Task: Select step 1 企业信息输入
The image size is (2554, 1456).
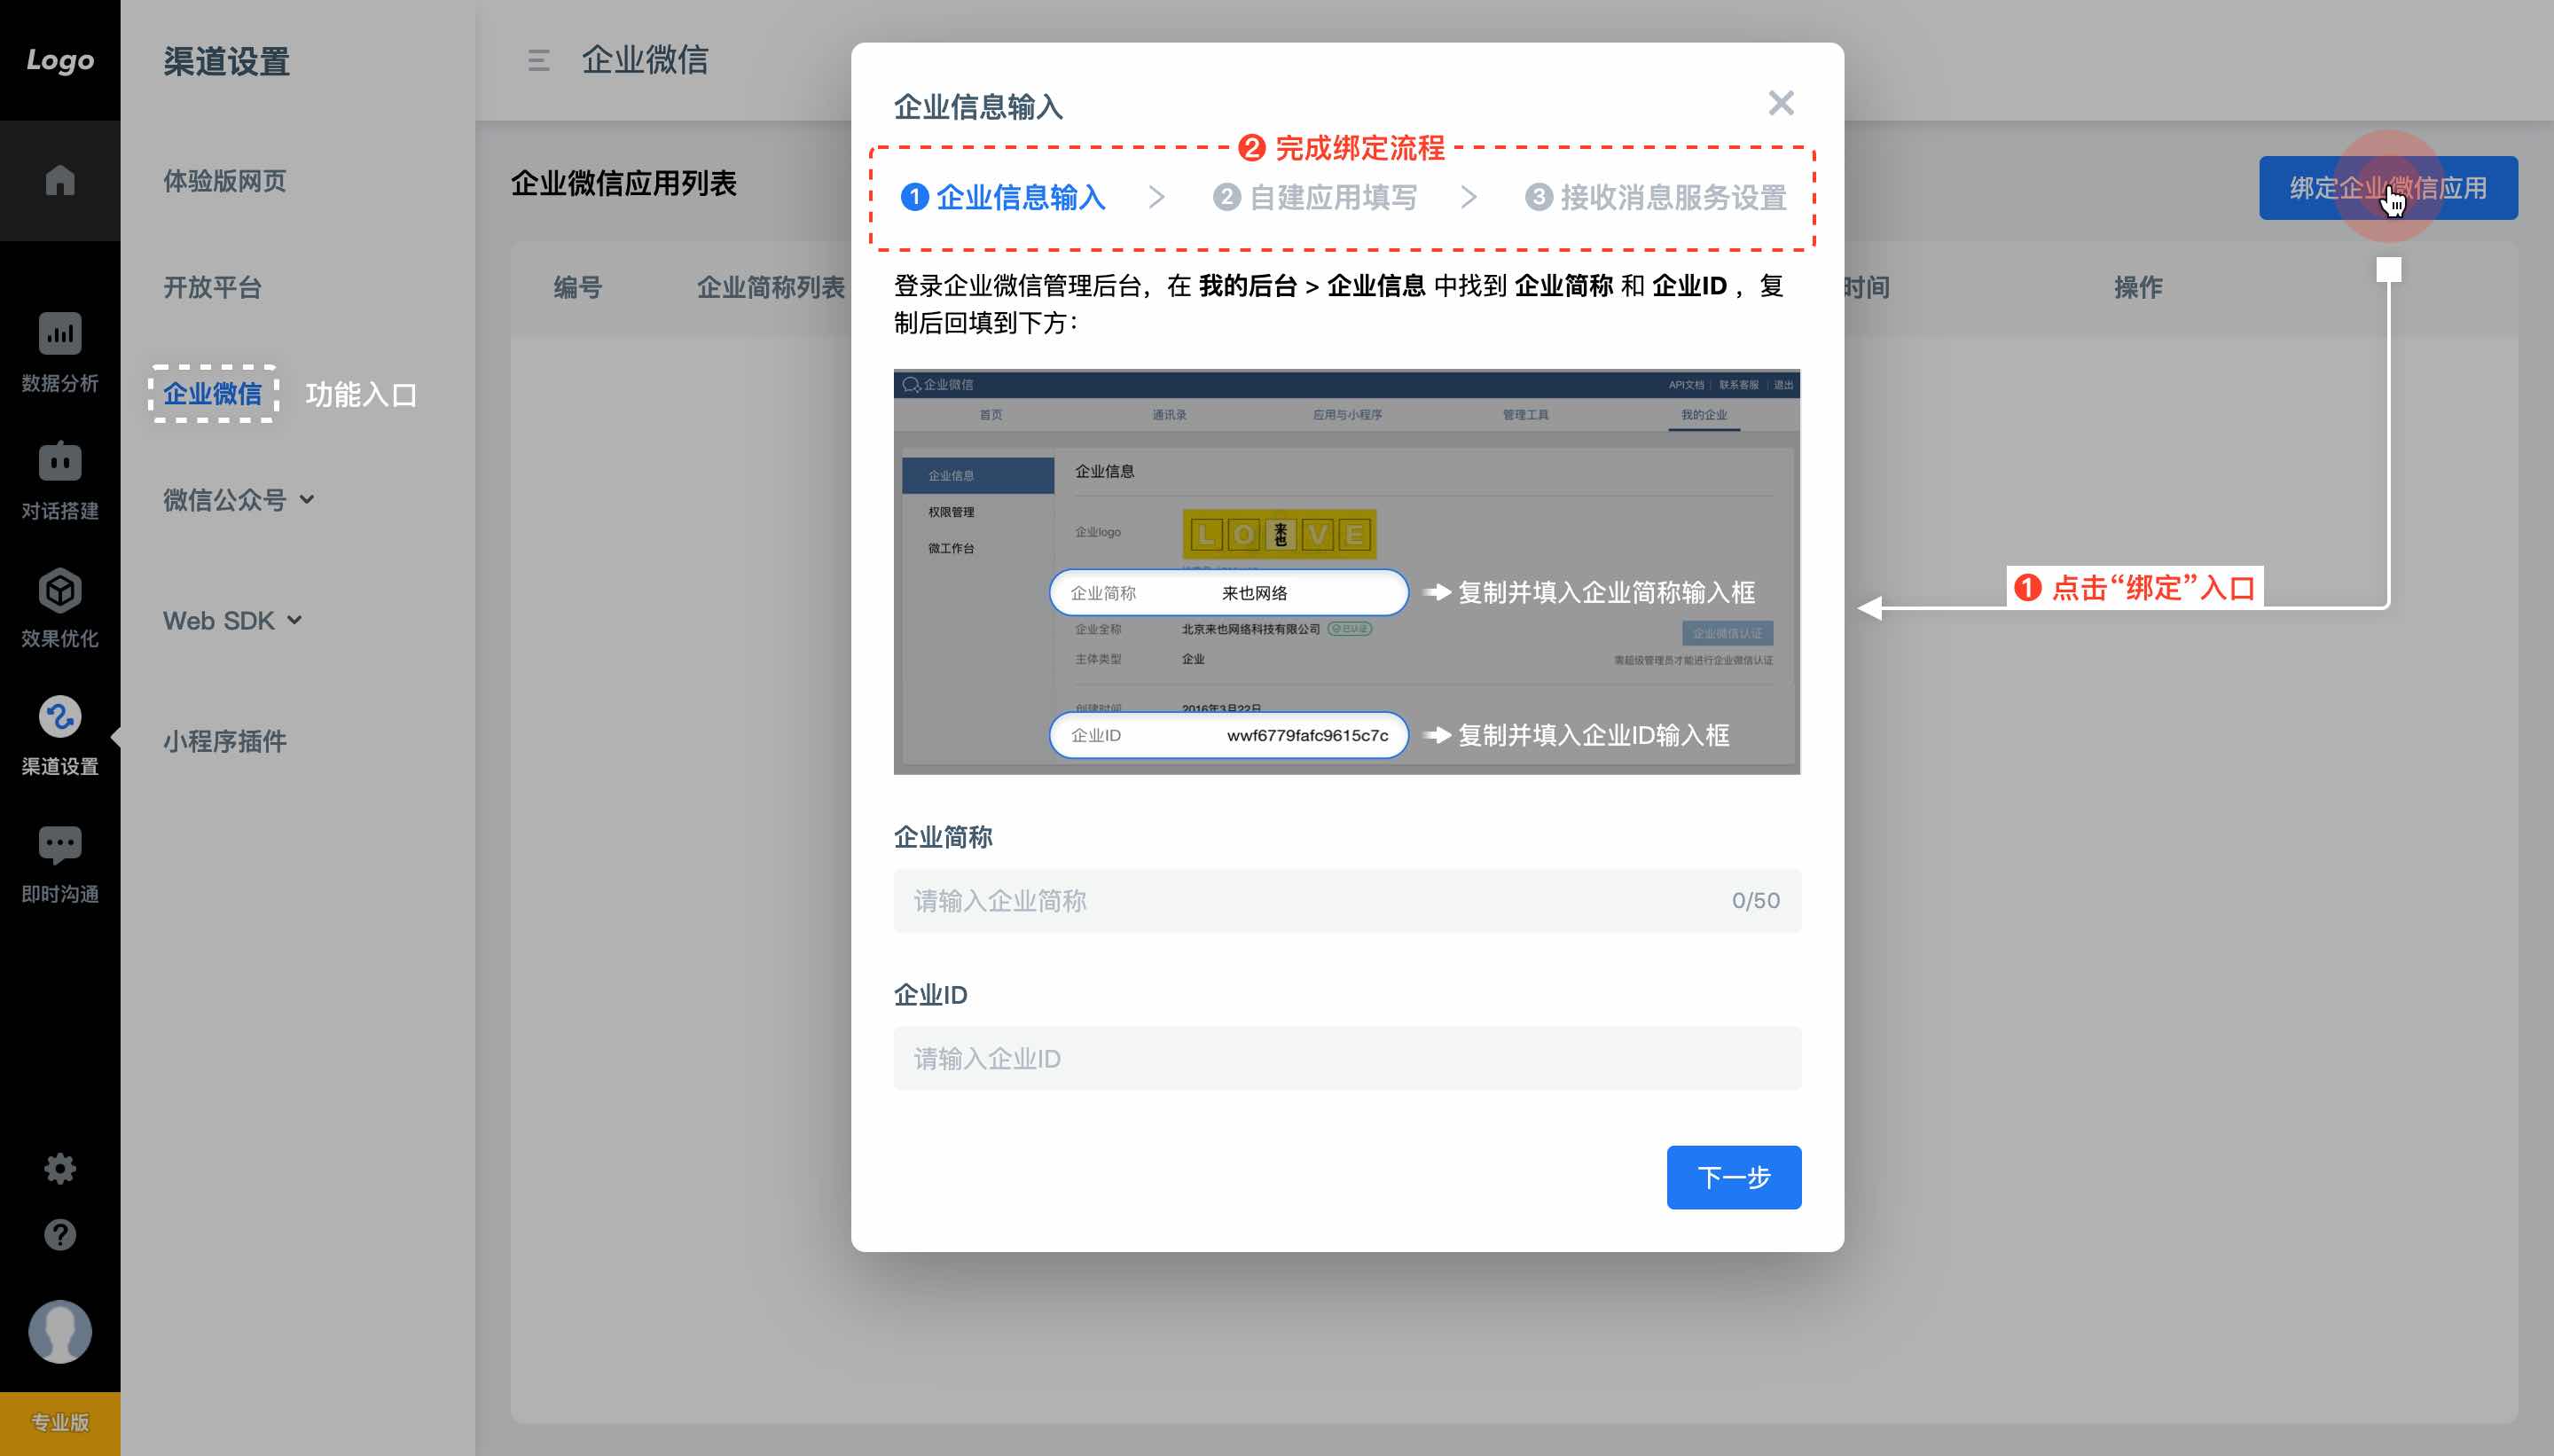Action: pos(1003,197)
